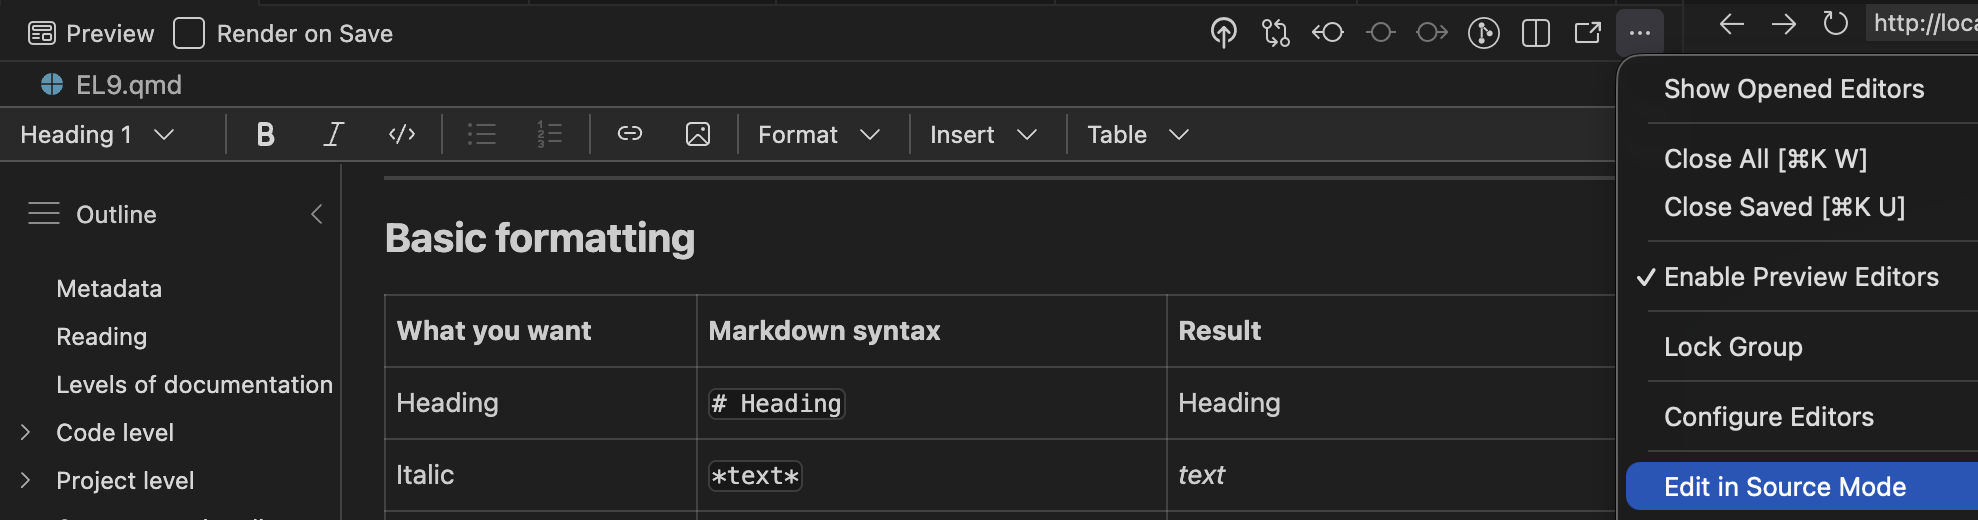The height and width of the screenshot is (520, 1978).
Task: Apply italic formatting
Action: click(333, 135)
